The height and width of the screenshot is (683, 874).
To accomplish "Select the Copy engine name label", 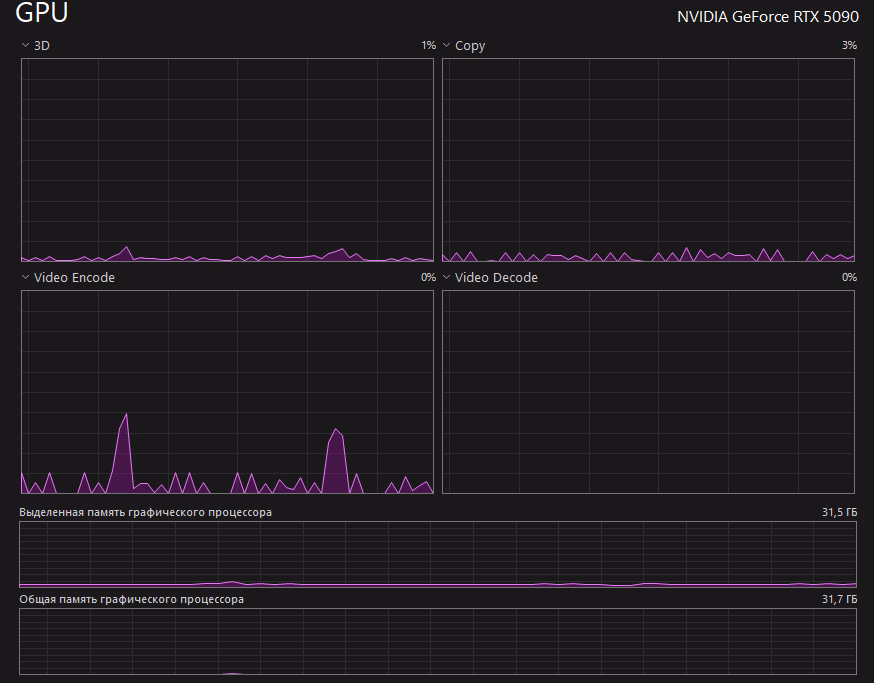I will click(x=470, y=46).
